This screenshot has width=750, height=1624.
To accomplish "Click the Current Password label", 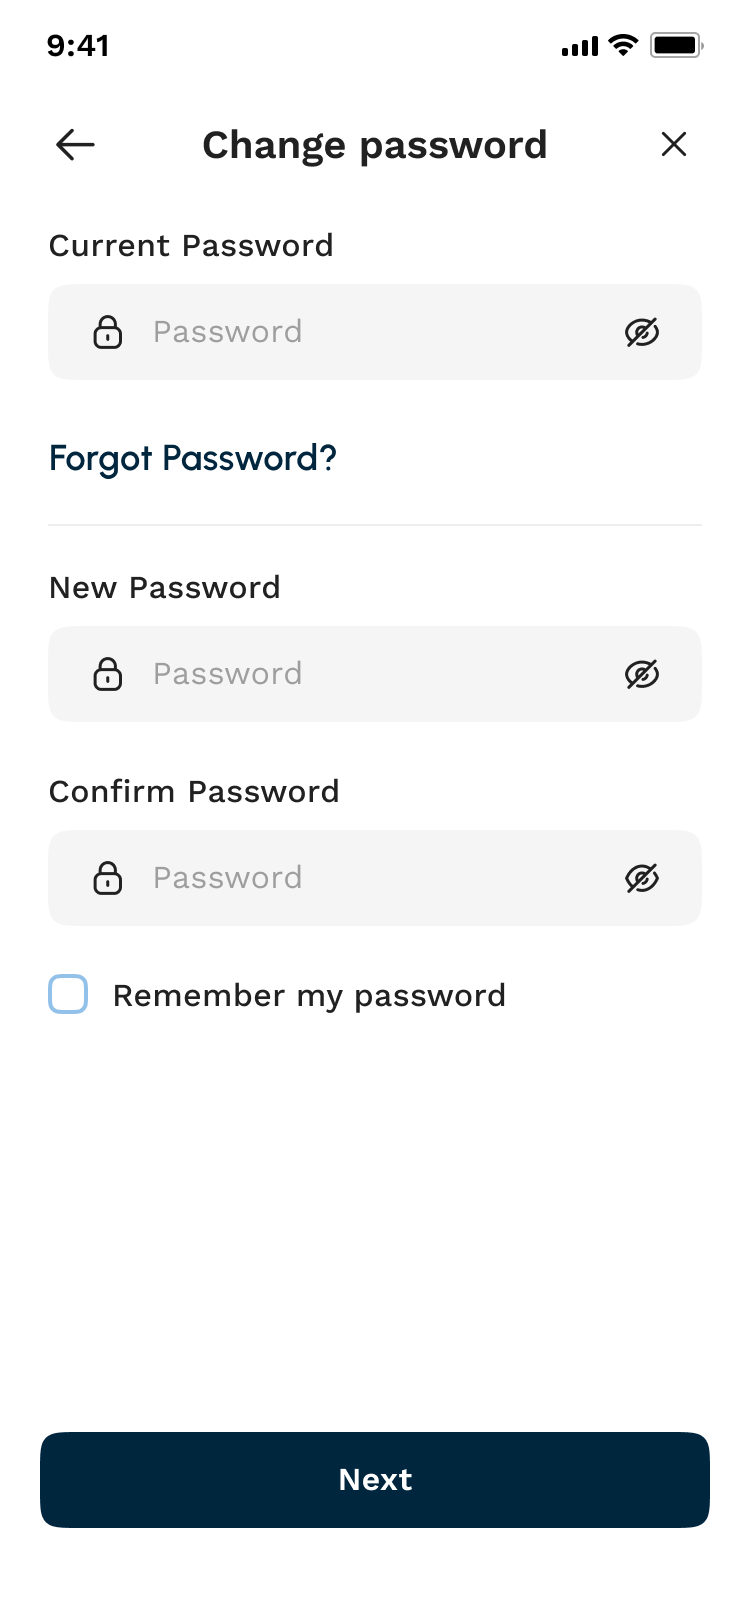I will 192,245.
